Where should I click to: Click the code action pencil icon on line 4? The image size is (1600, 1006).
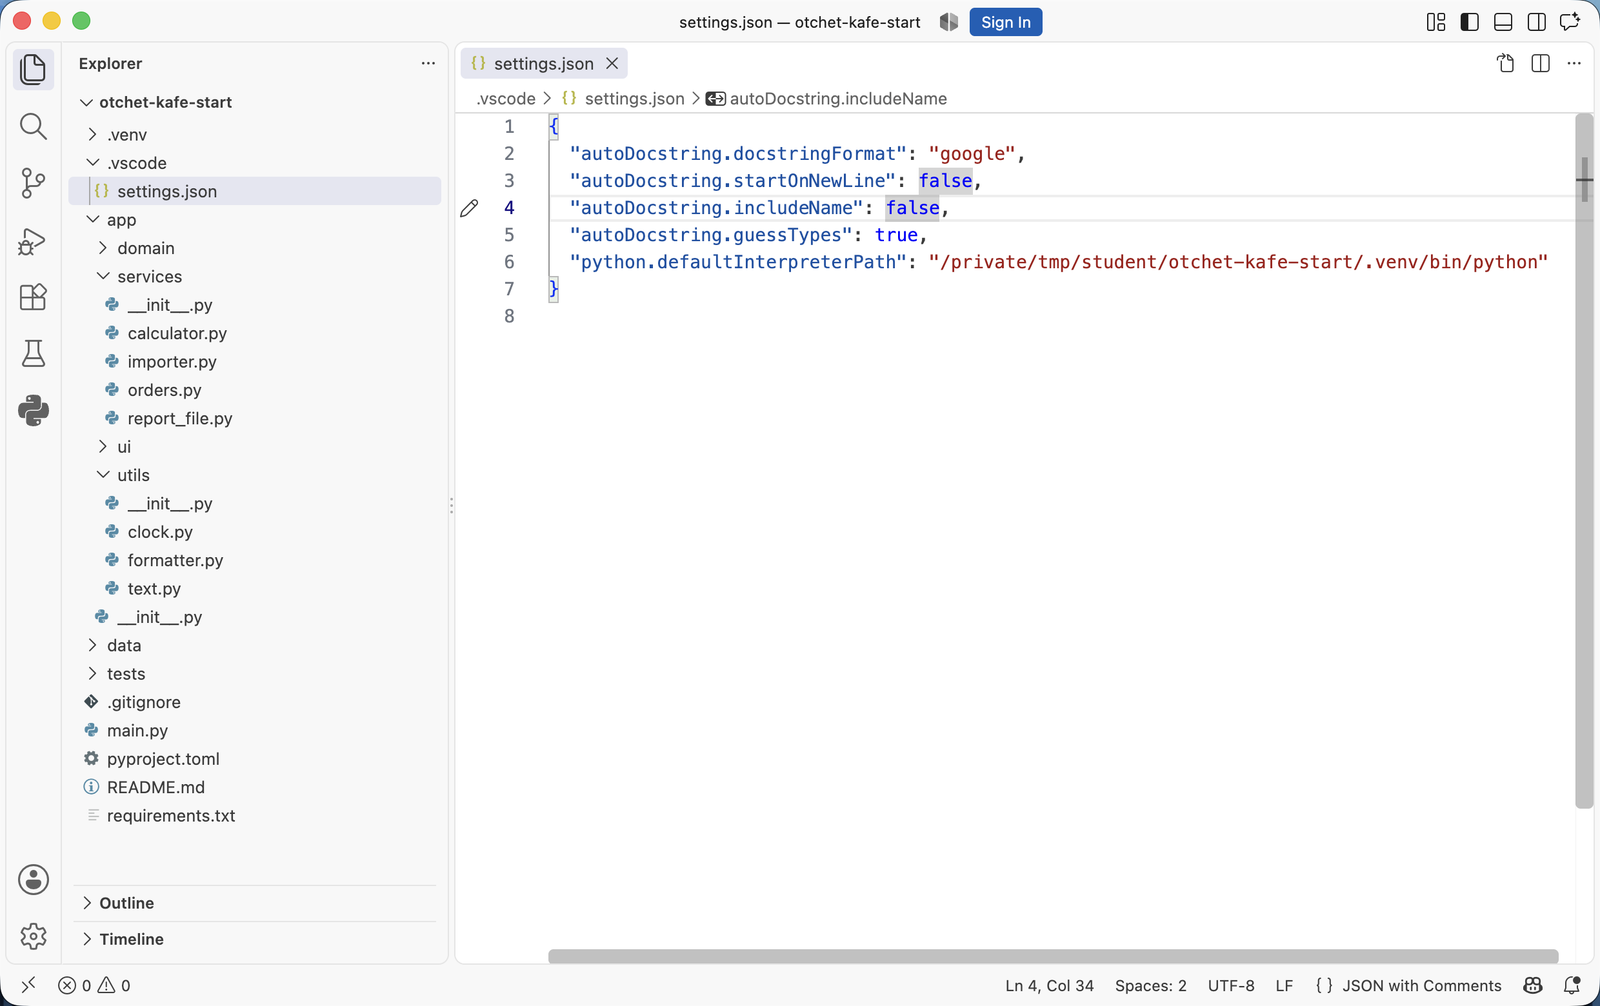pos(469,208)
